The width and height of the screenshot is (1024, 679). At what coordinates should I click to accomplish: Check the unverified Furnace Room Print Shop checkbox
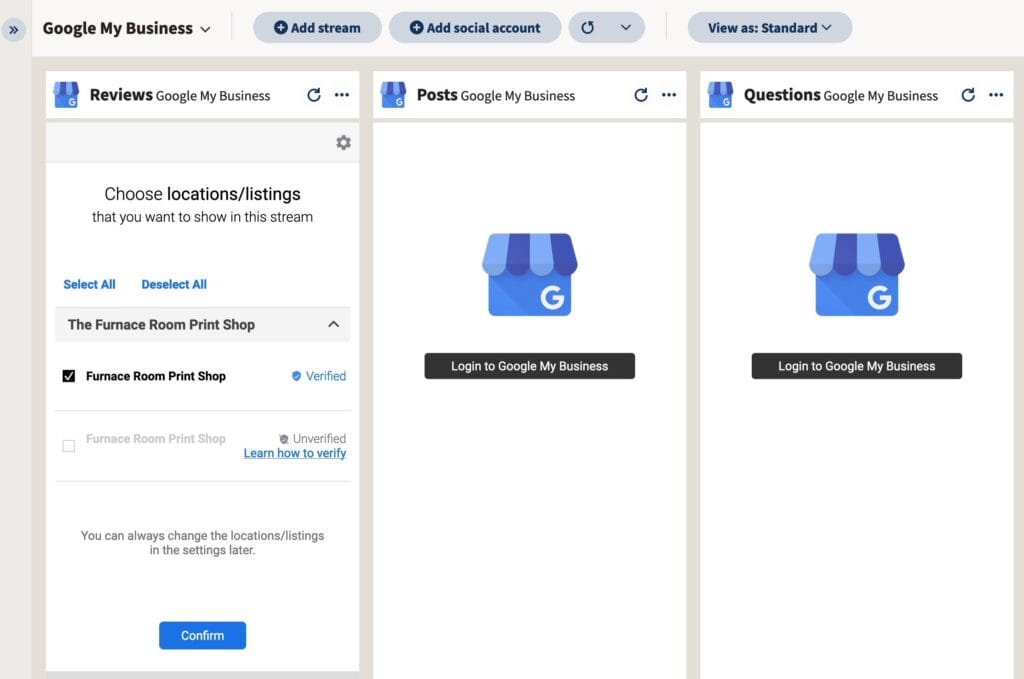69,446
